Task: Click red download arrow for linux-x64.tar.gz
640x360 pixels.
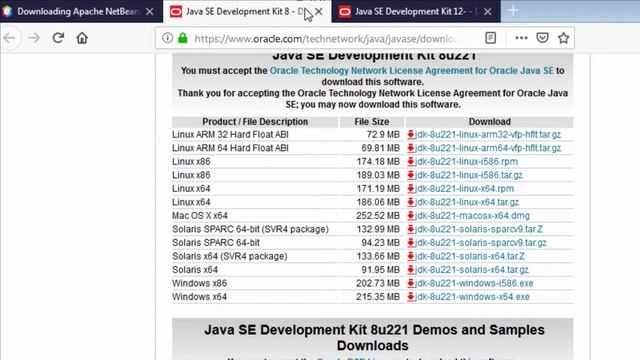Action: pos(411,202)
